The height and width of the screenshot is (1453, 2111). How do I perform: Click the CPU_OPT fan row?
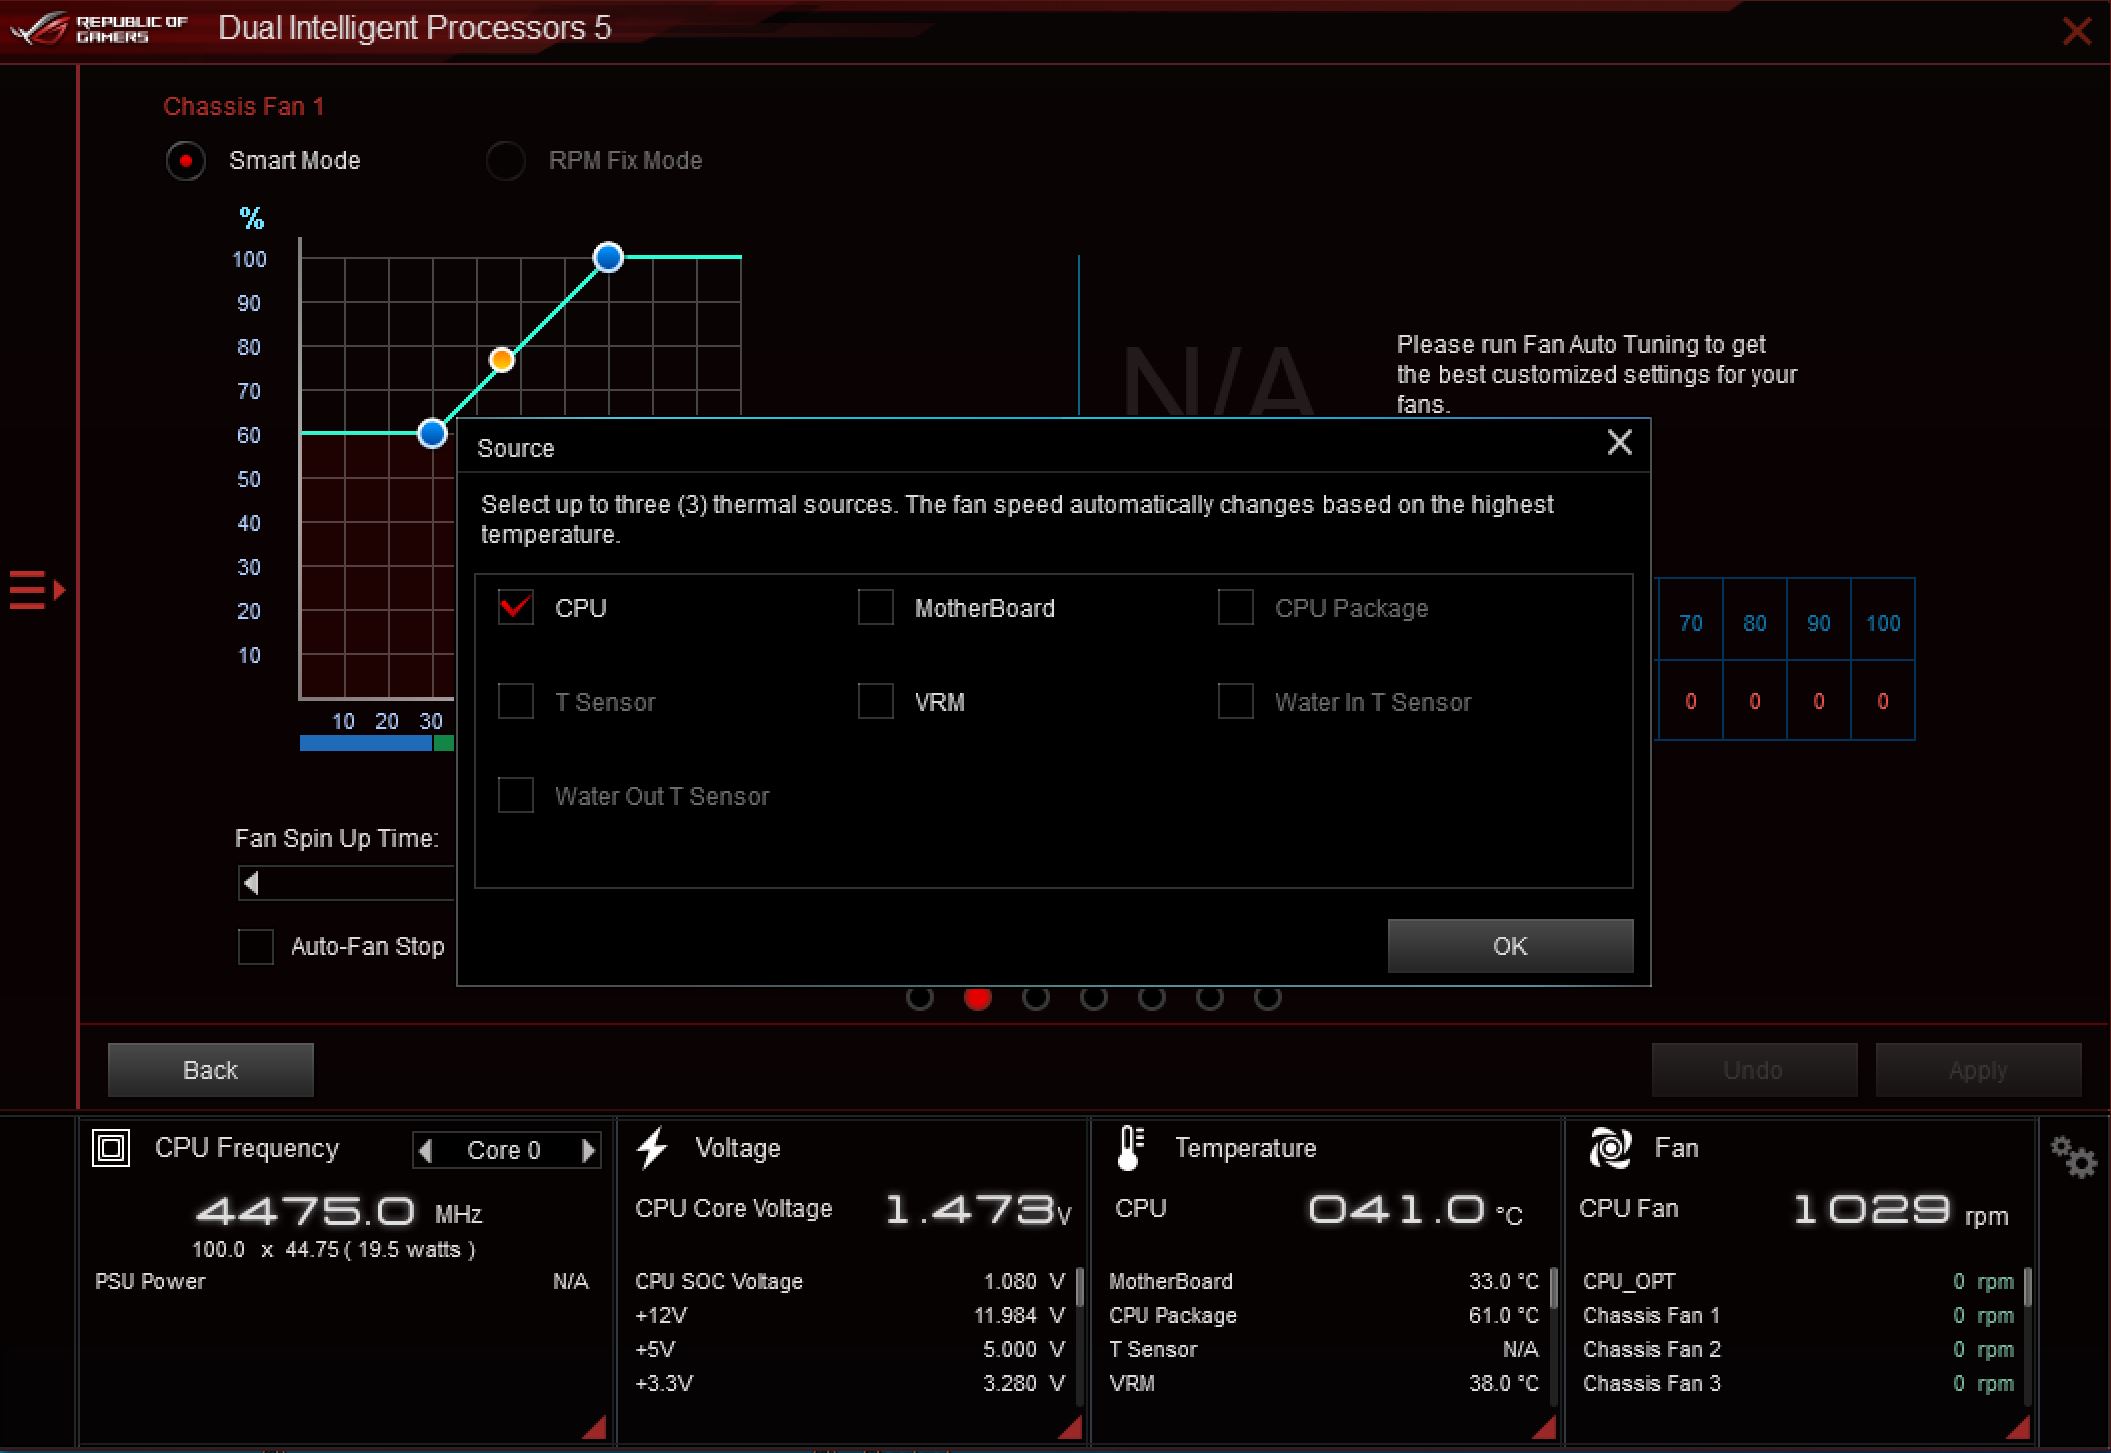pos(1798,1281)
